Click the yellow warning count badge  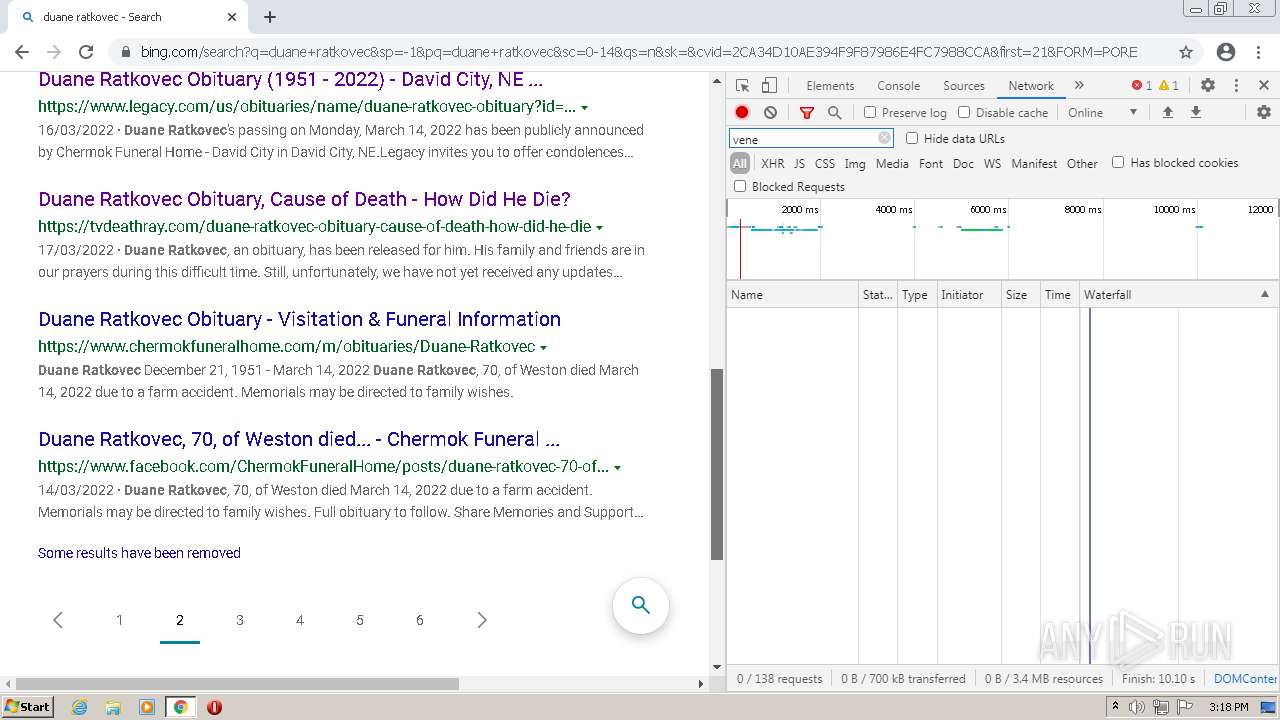[x=1168, y=85]
